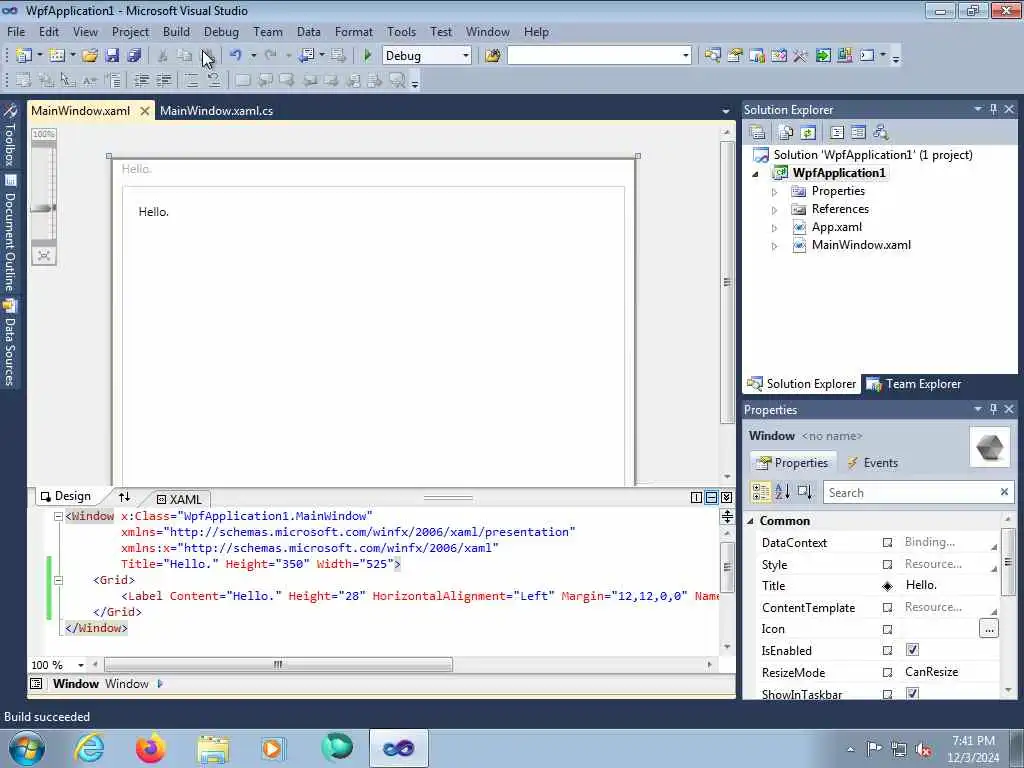Click the green arrow Start Page icon
The width and height of the screenshot is (1024, 768).
(x=823, y=56)
